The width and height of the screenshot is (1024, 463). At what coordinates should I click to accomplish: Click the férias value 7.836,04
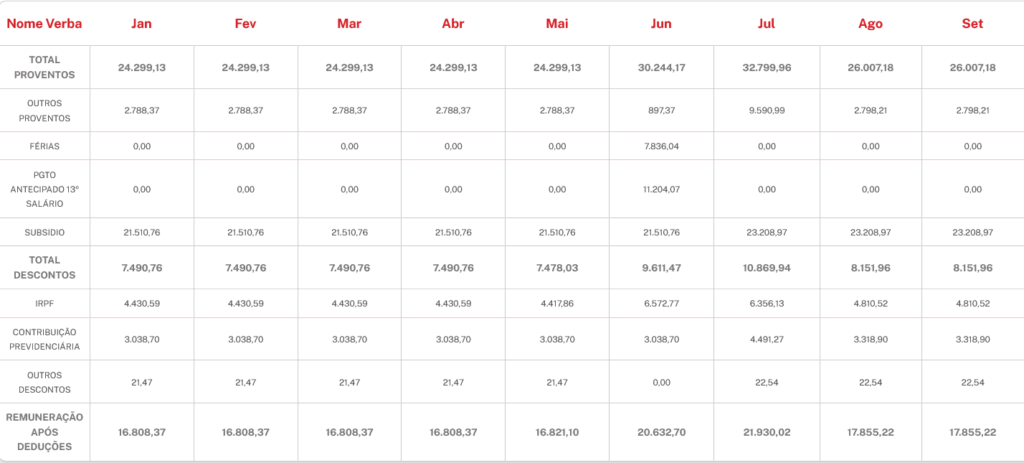[661, 146]
